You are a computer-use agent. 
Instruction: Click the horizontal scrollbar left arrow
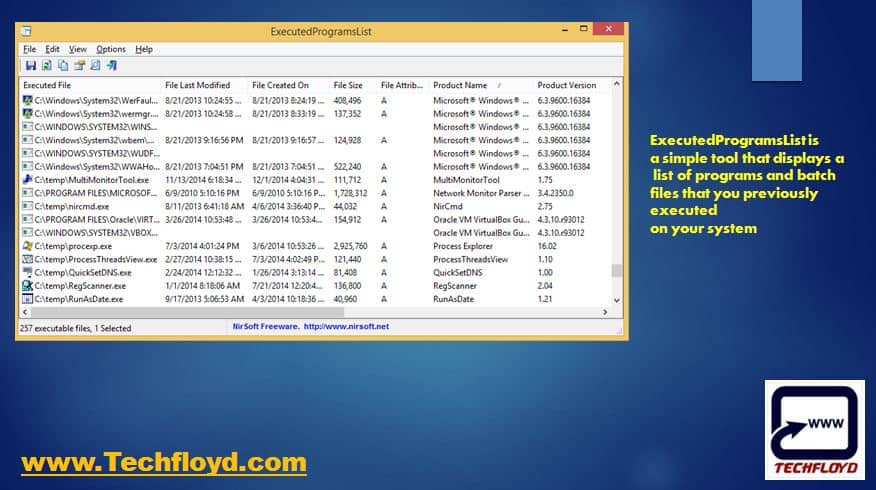25,312
